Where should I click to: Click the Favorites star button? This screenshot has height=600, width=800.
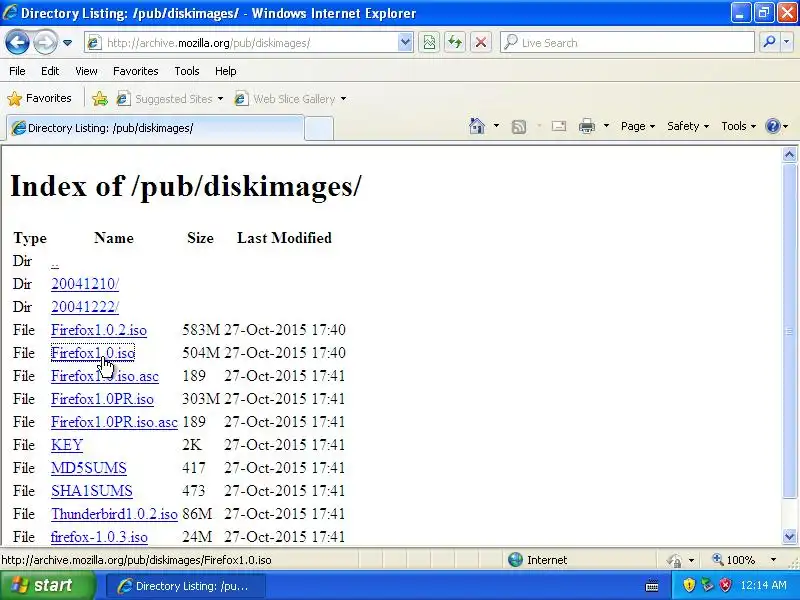click(x=40, y=98)
